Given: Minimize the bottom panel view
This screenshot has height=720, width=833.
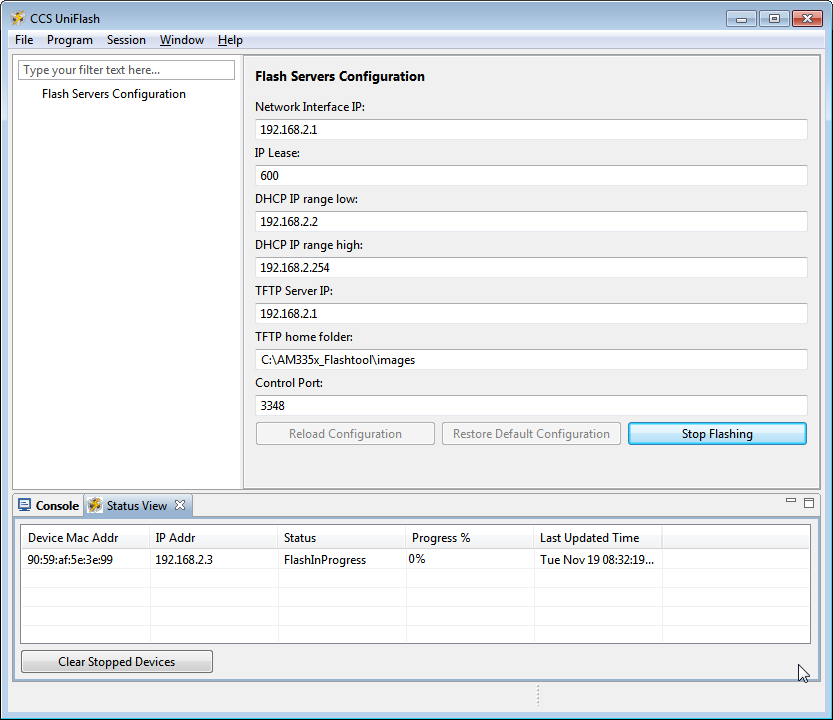Looking at the screenshot, I should click(791, 501).
